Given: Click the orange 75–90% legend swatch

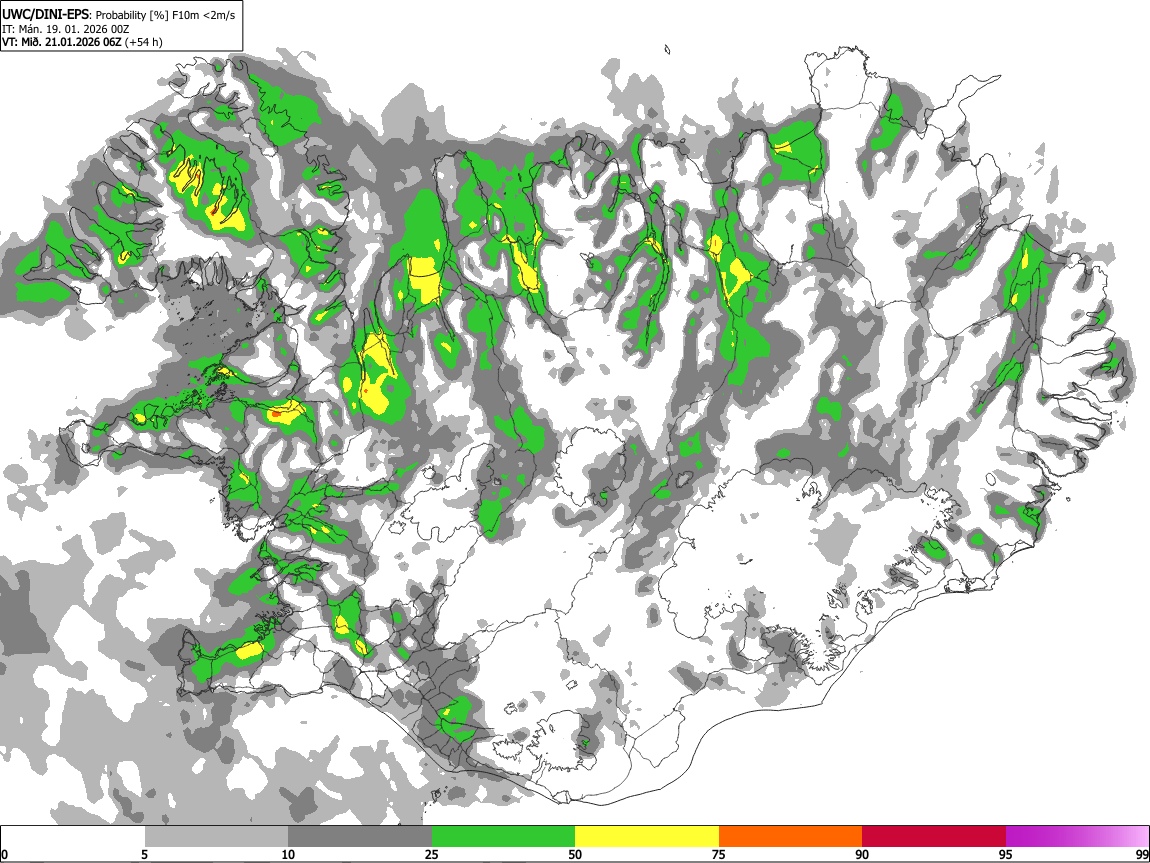Looking at the screenshot, I should (790, 837).
